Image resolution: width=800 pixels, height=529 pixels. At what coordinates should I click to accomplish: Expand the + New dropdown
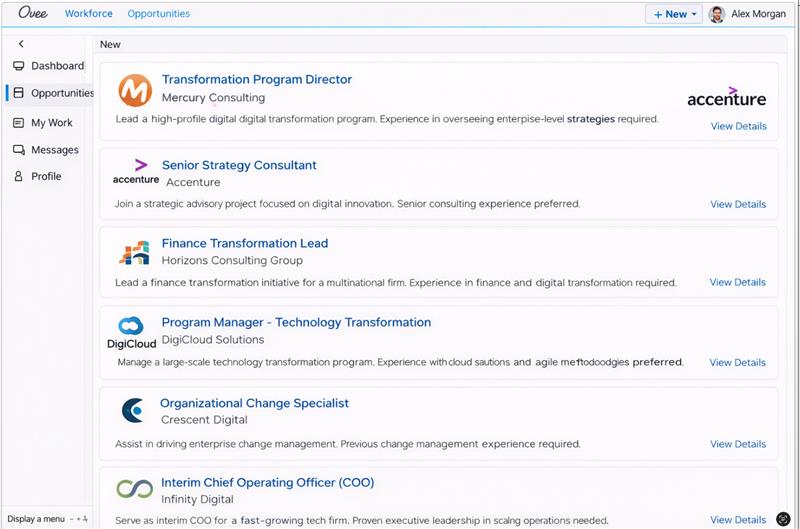pos(675,14)
